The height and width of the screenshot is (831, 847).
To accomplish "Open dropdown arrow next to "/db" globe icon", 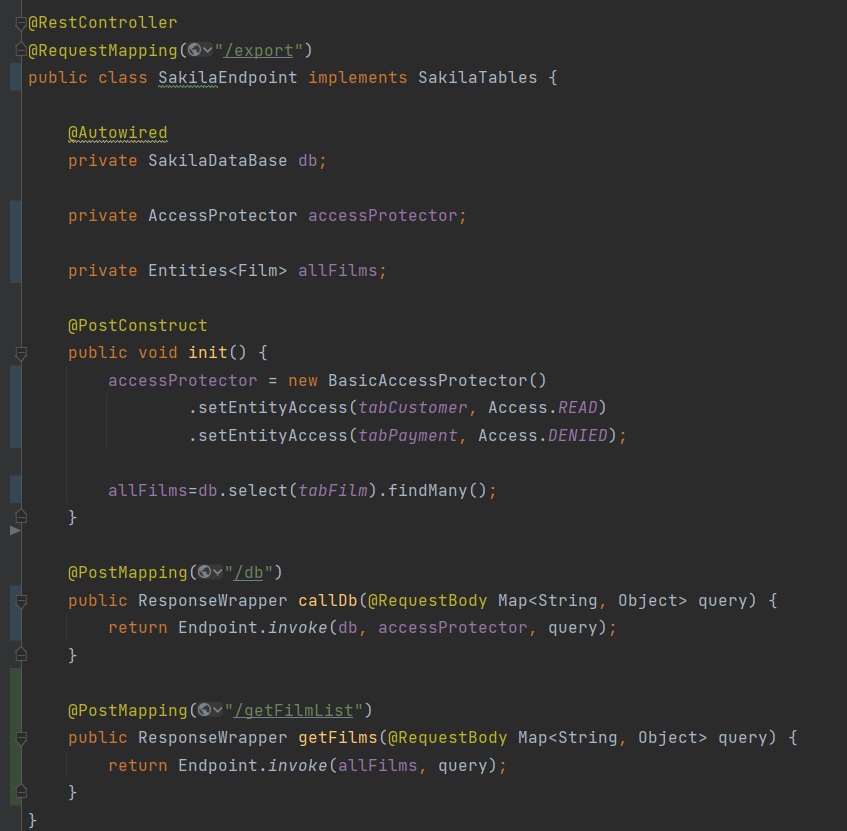I will tap(217, 572).
